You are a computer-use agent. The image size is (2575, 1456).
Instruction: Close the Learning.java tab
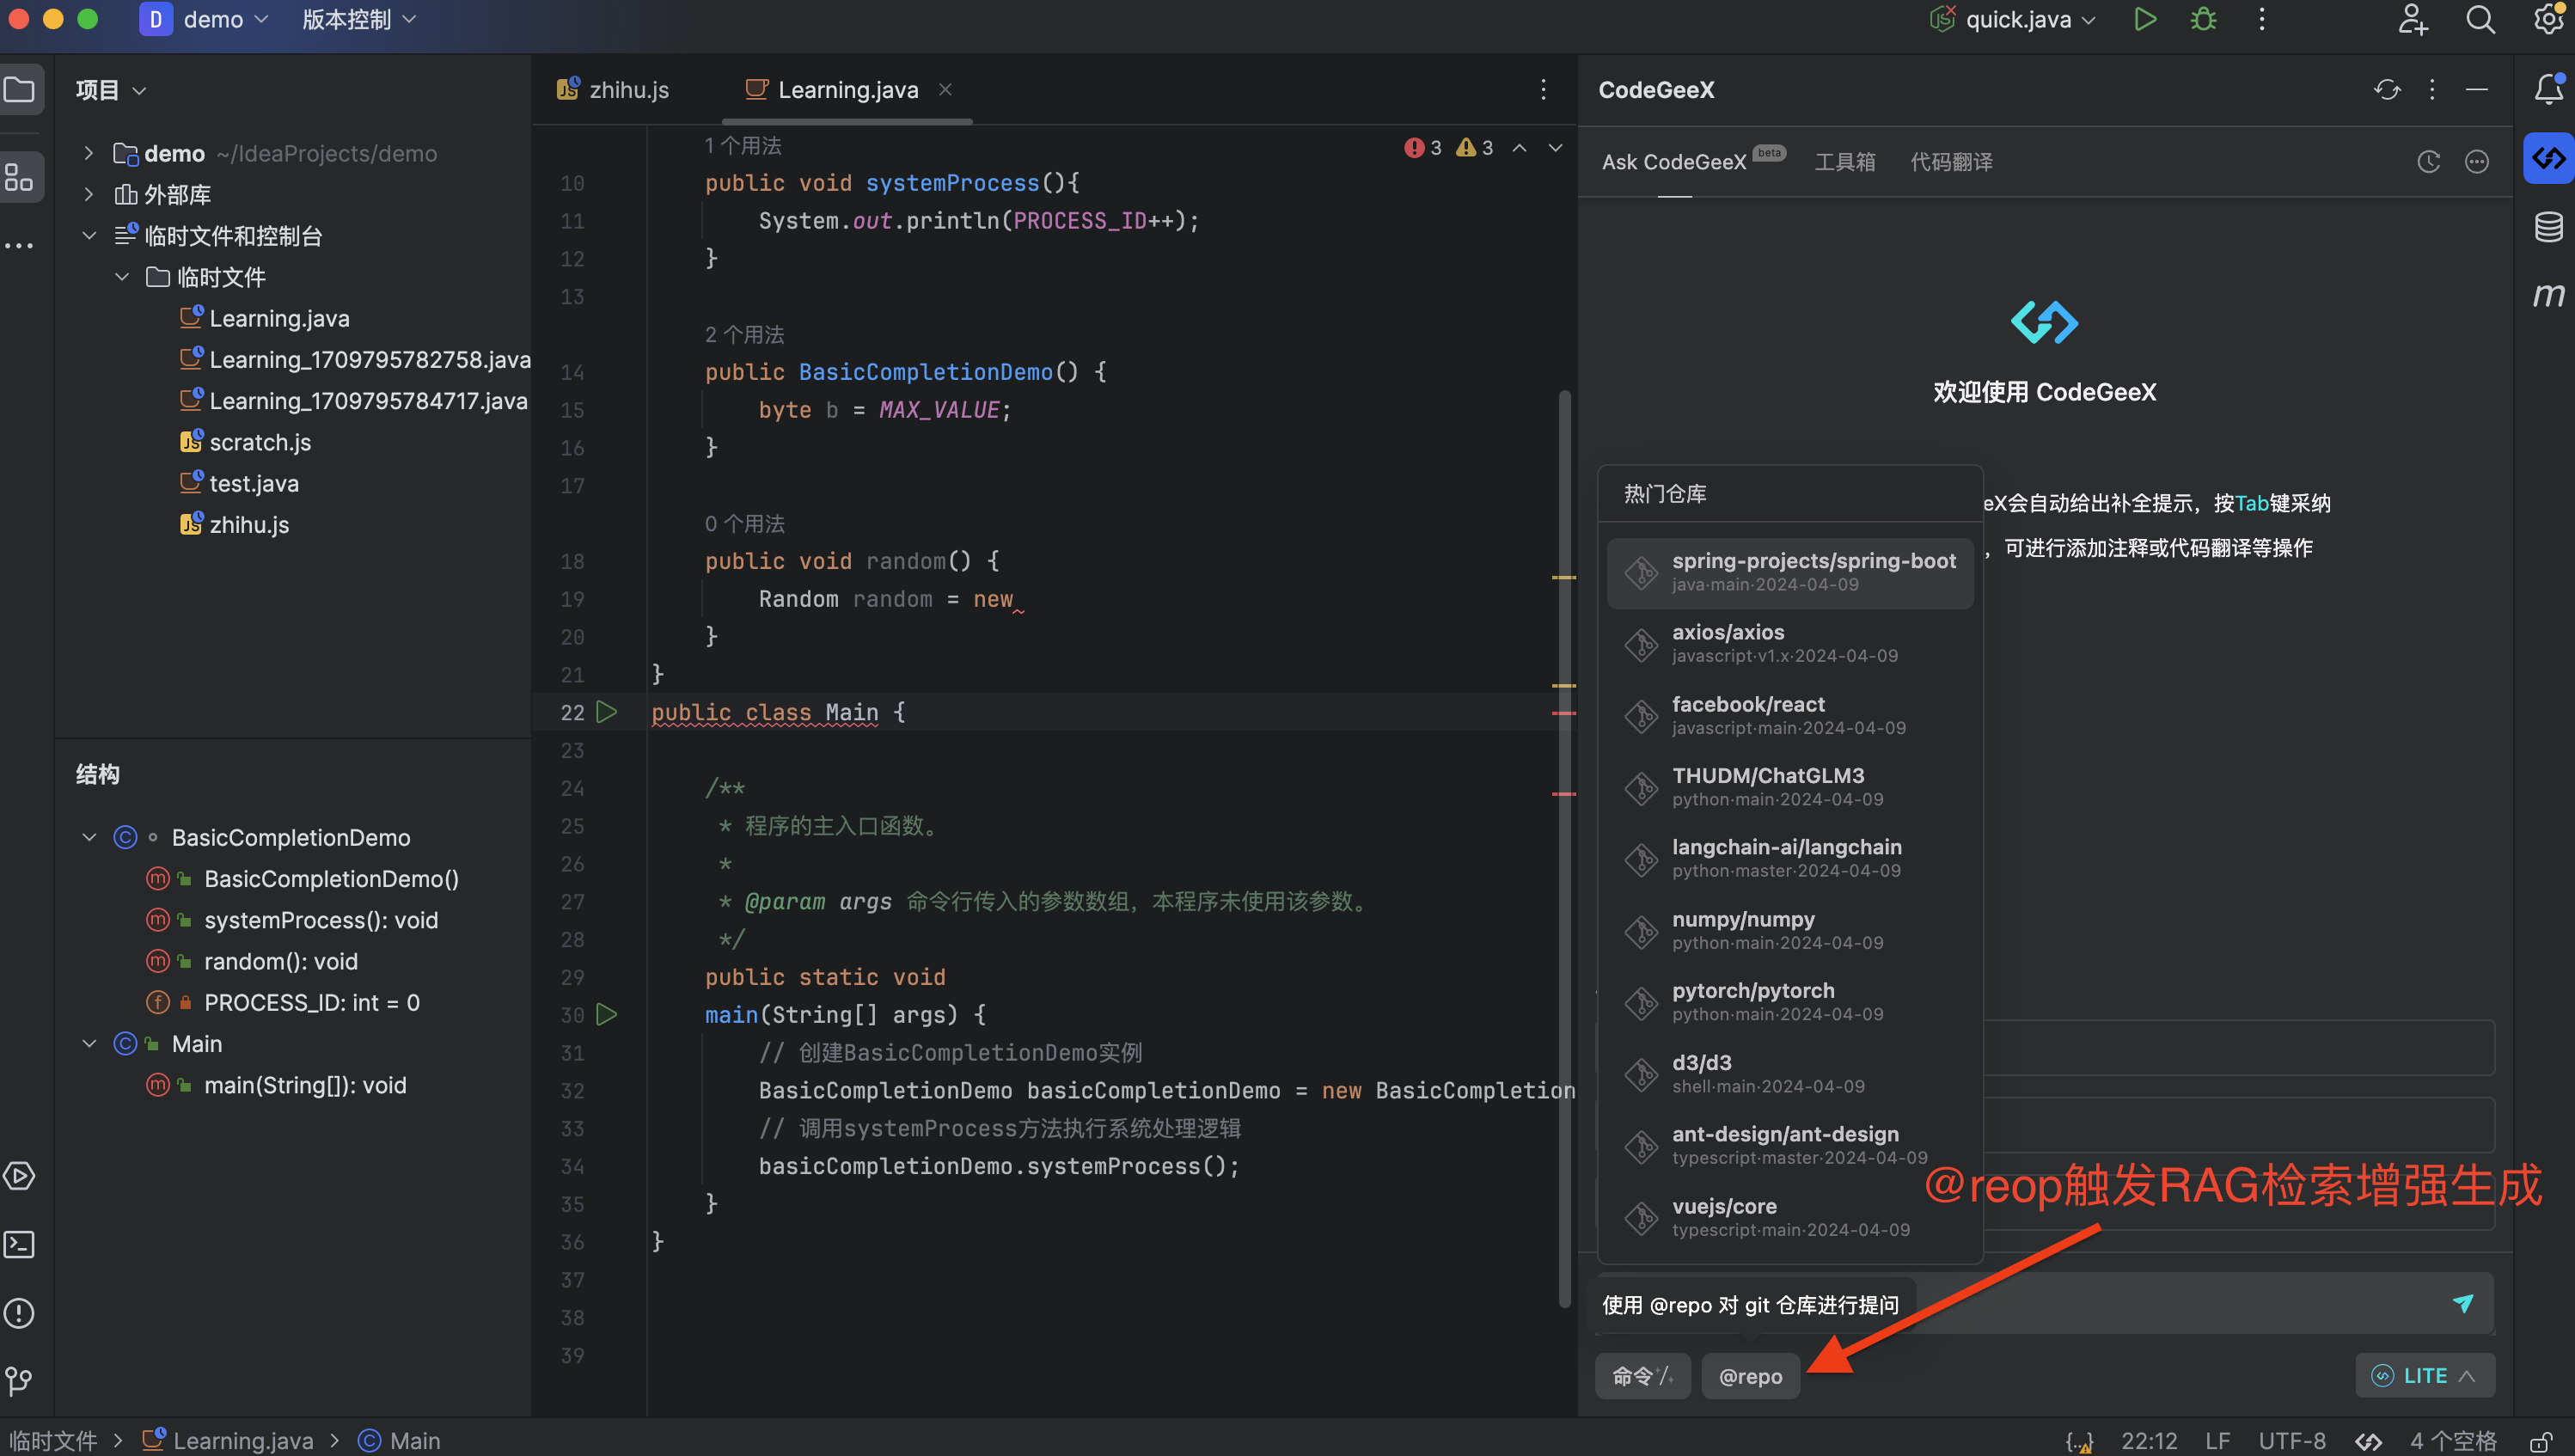tap(945, 90)
